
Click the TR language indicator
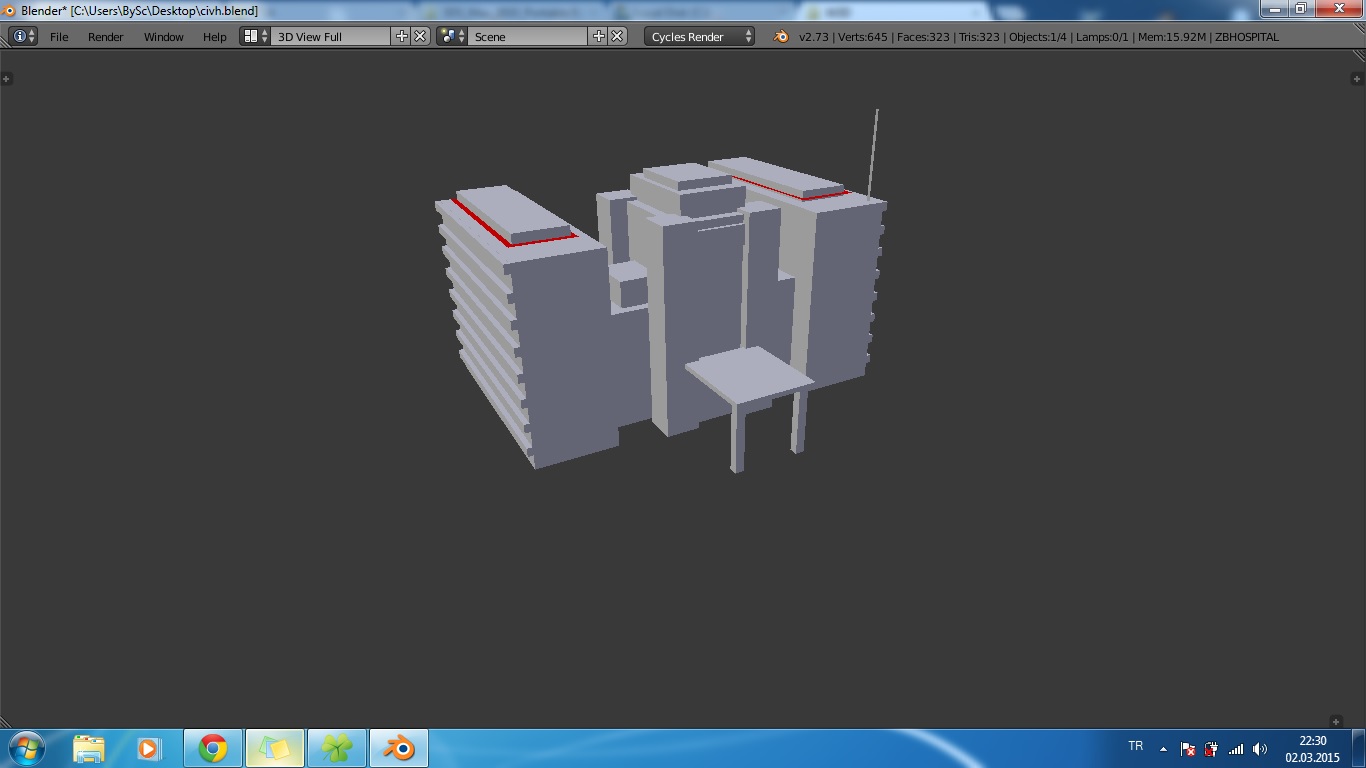point(1136,746)
